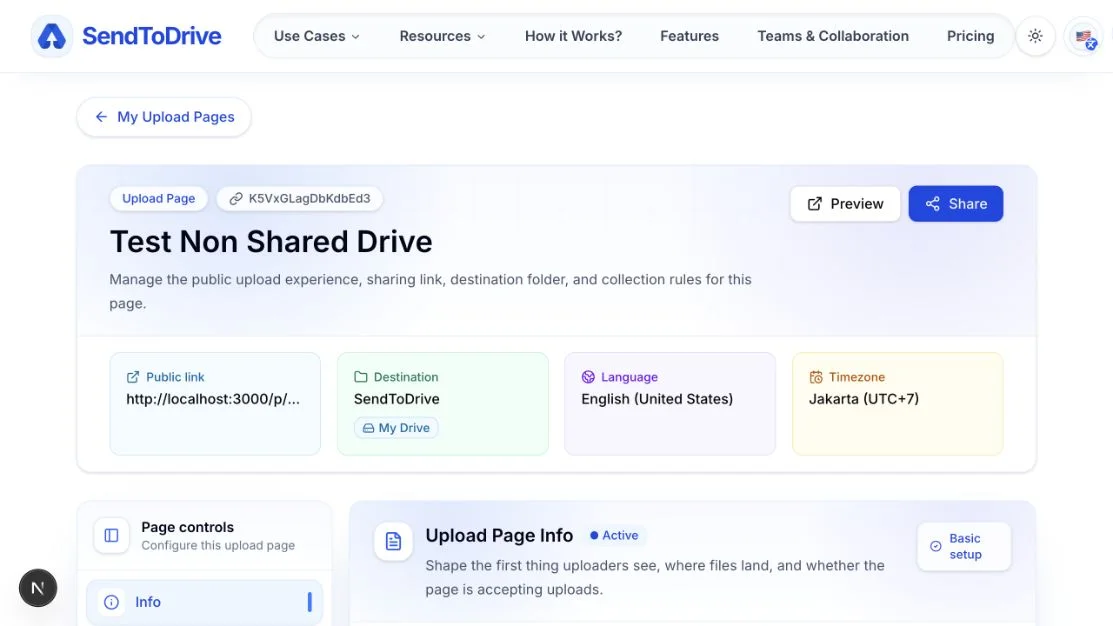Click the Public link external icon
Image resolution: width=1113 pixels, height=626 pixels.
click(133, 377)
